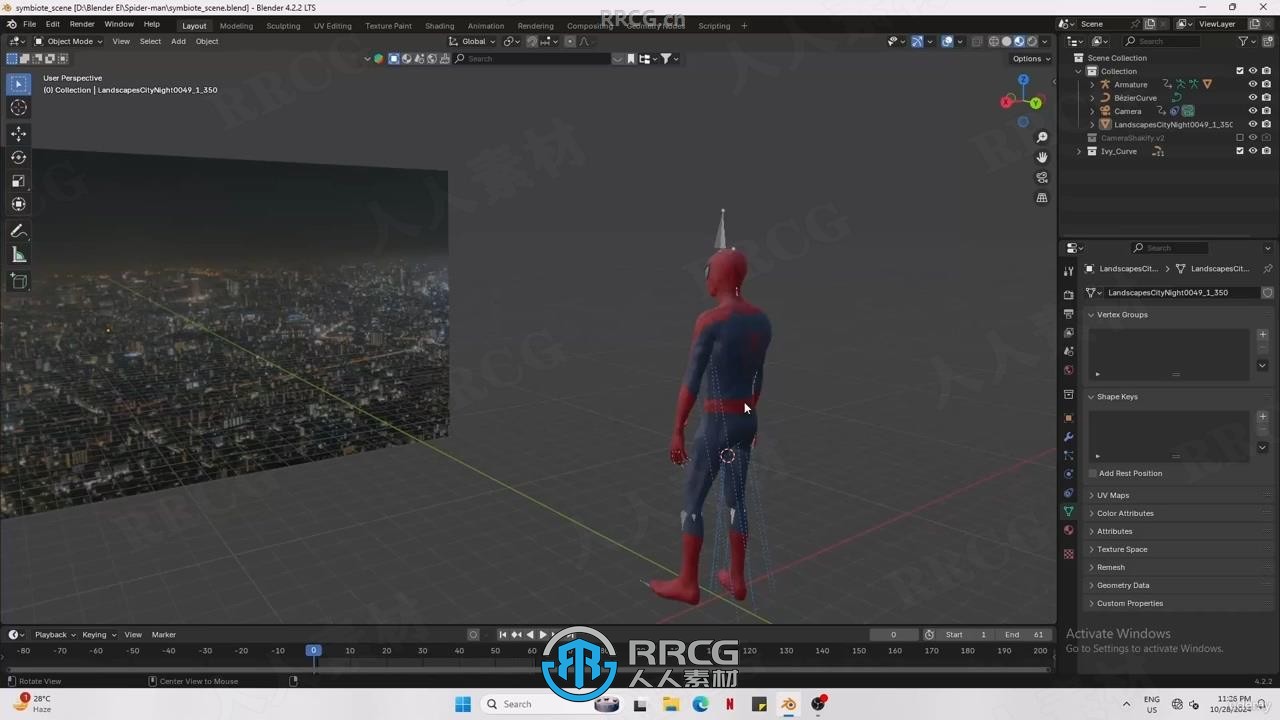Collapse the Vertex Groups panel

pyautogui.click(x=1121, y=314)
